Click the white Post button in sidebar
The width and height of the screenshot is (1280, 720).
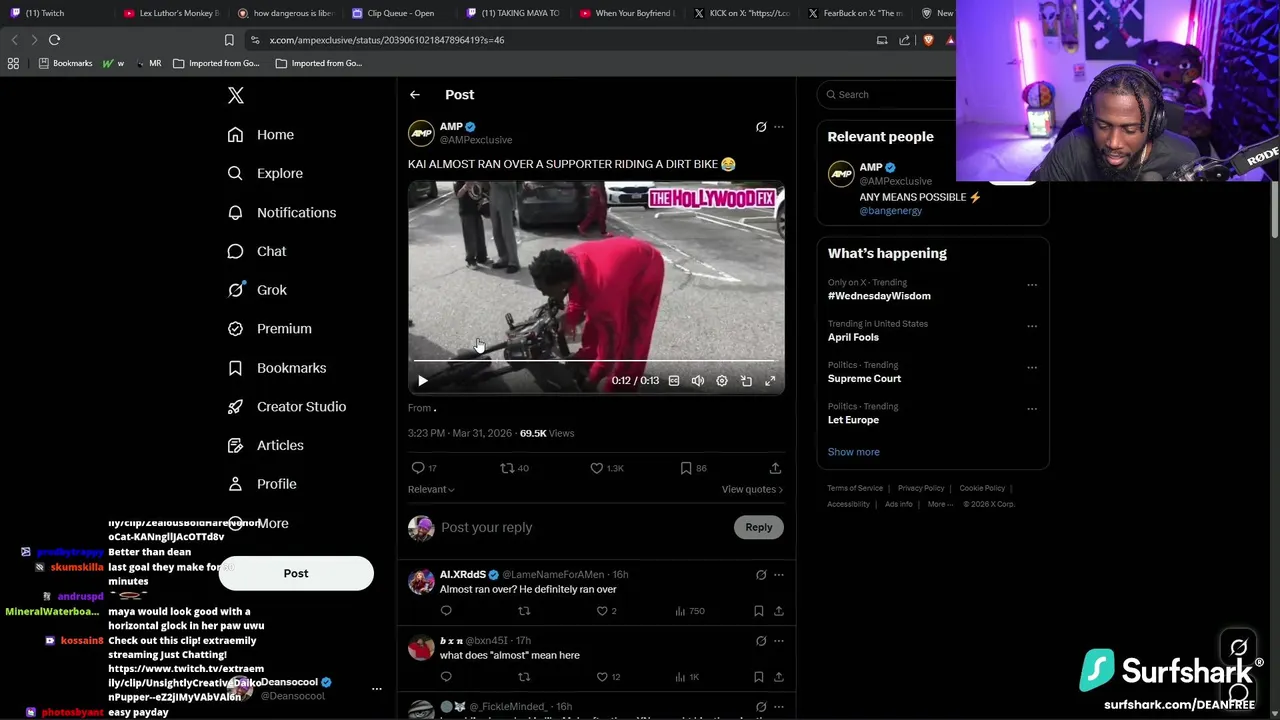pyautogui.click(x=296, y=573)
